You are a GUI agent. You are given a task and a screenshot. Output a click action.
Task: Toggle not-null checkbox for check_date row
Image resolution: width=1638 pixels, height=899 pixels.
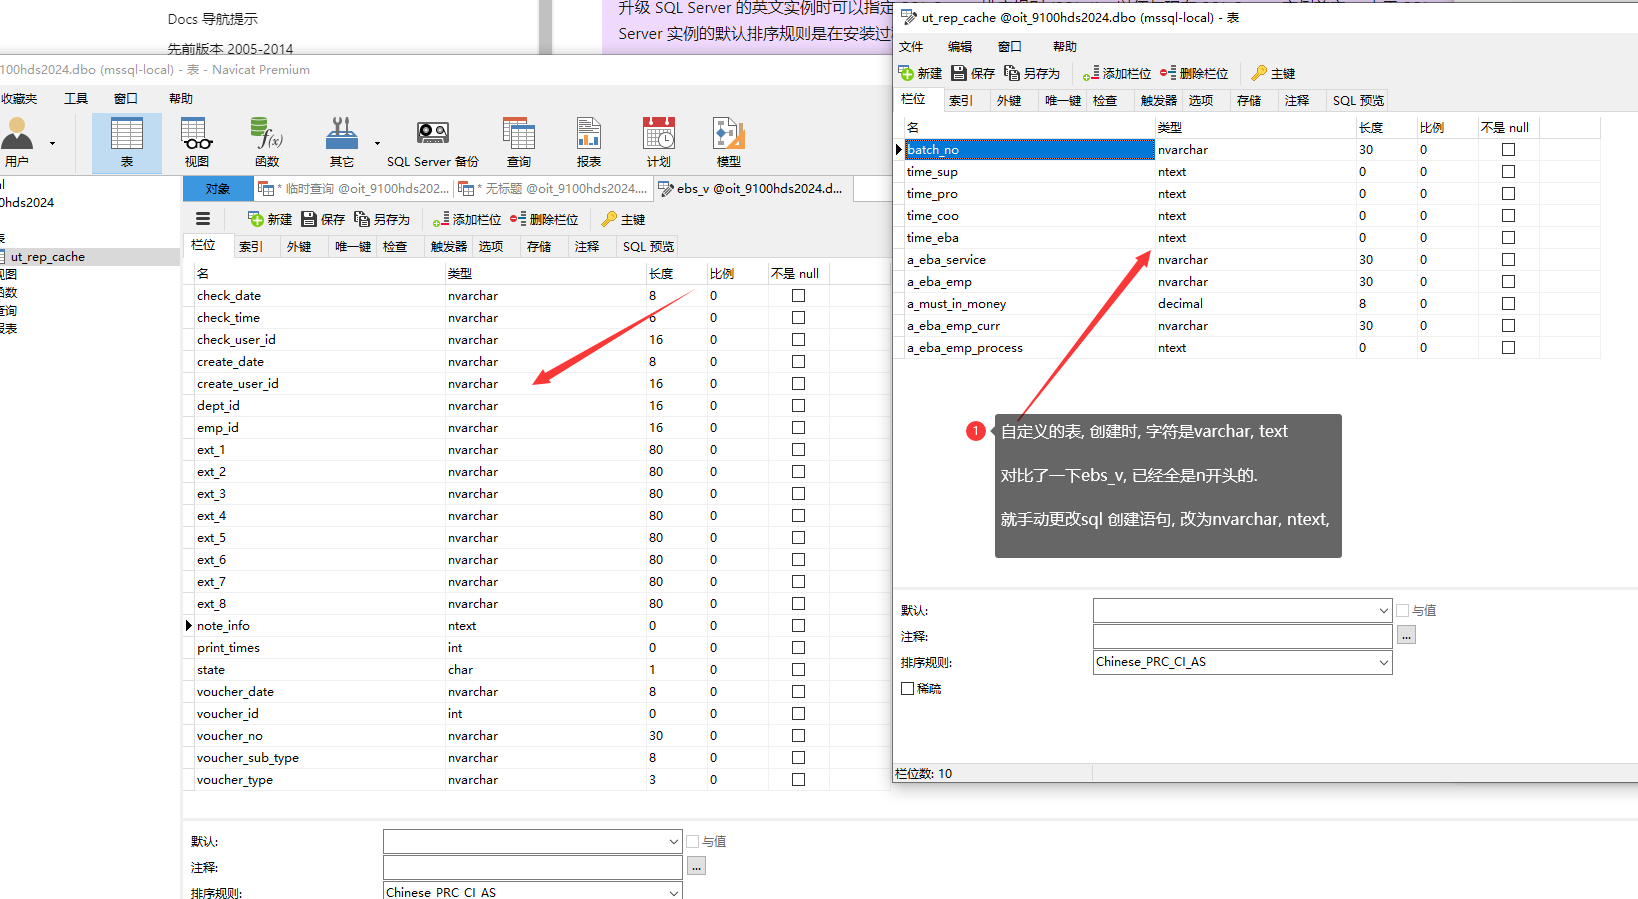tap(798, 296)
